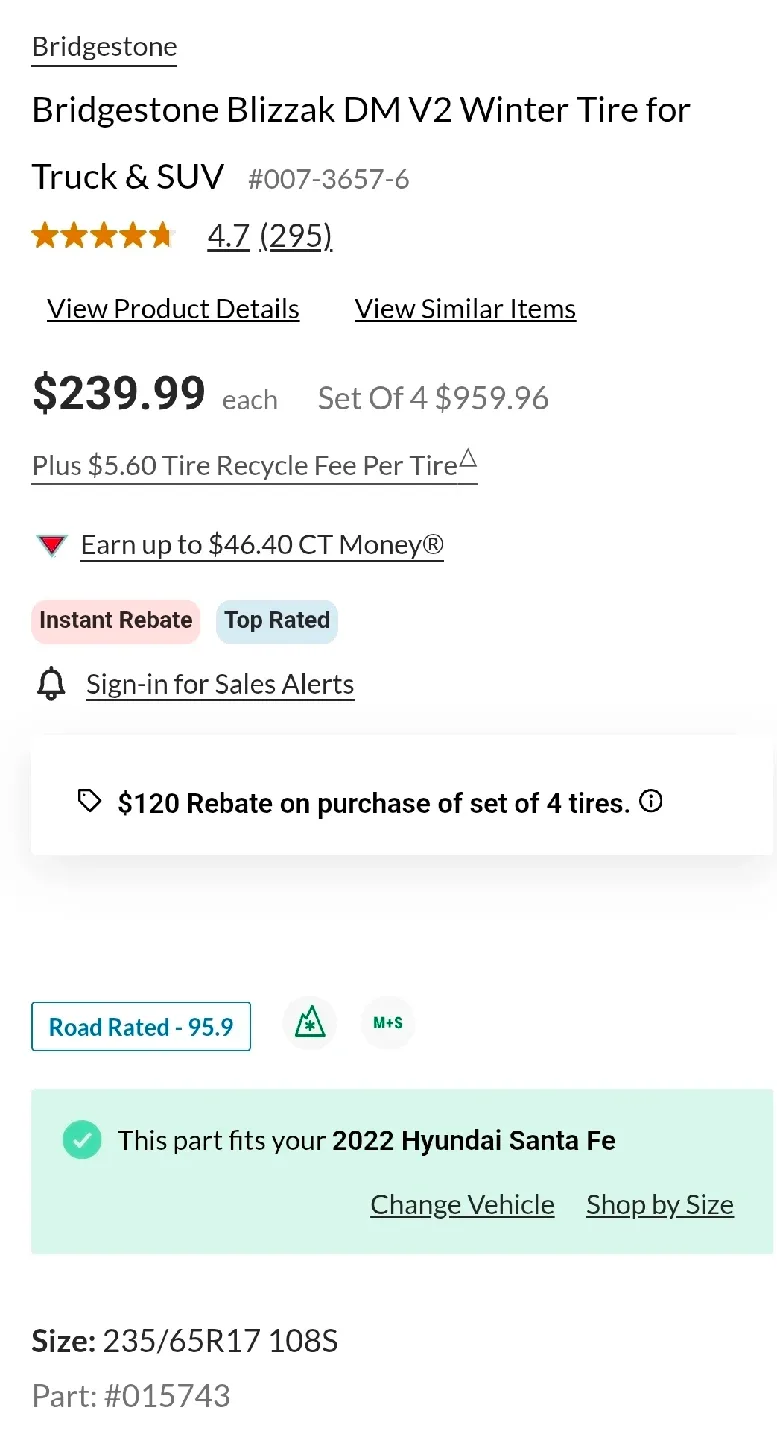Select the Change Vehicle link

462,1205
